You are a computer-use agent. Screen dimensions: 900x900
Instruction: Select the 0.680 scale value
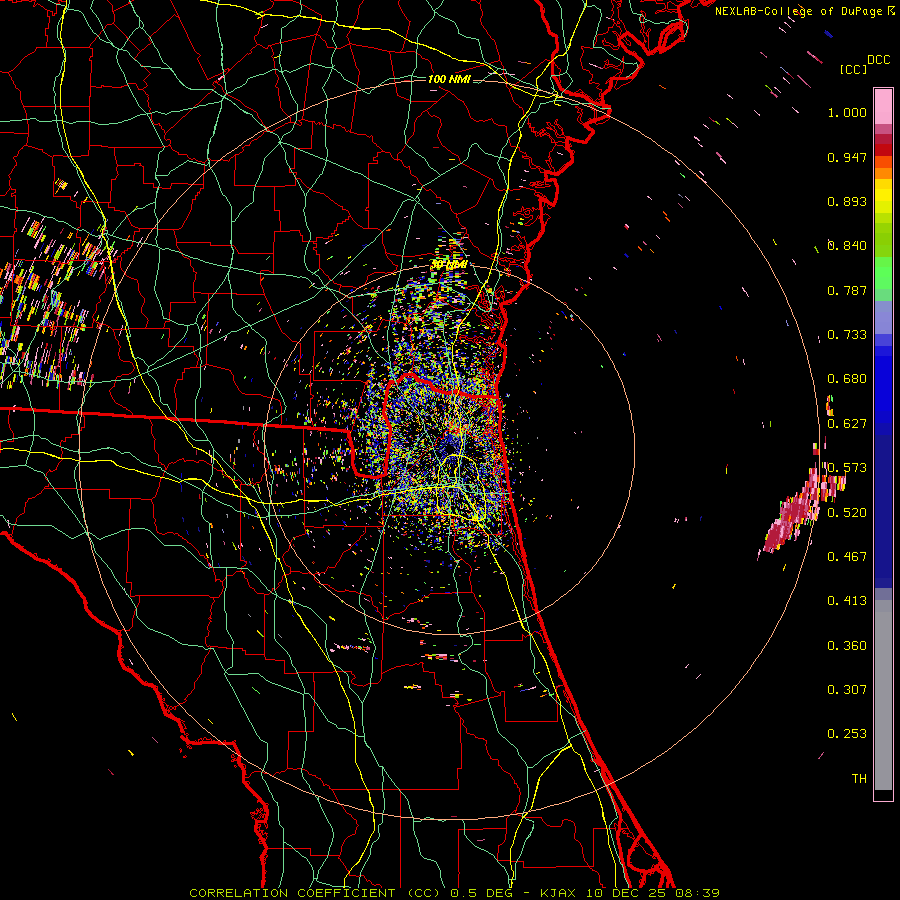847,379
